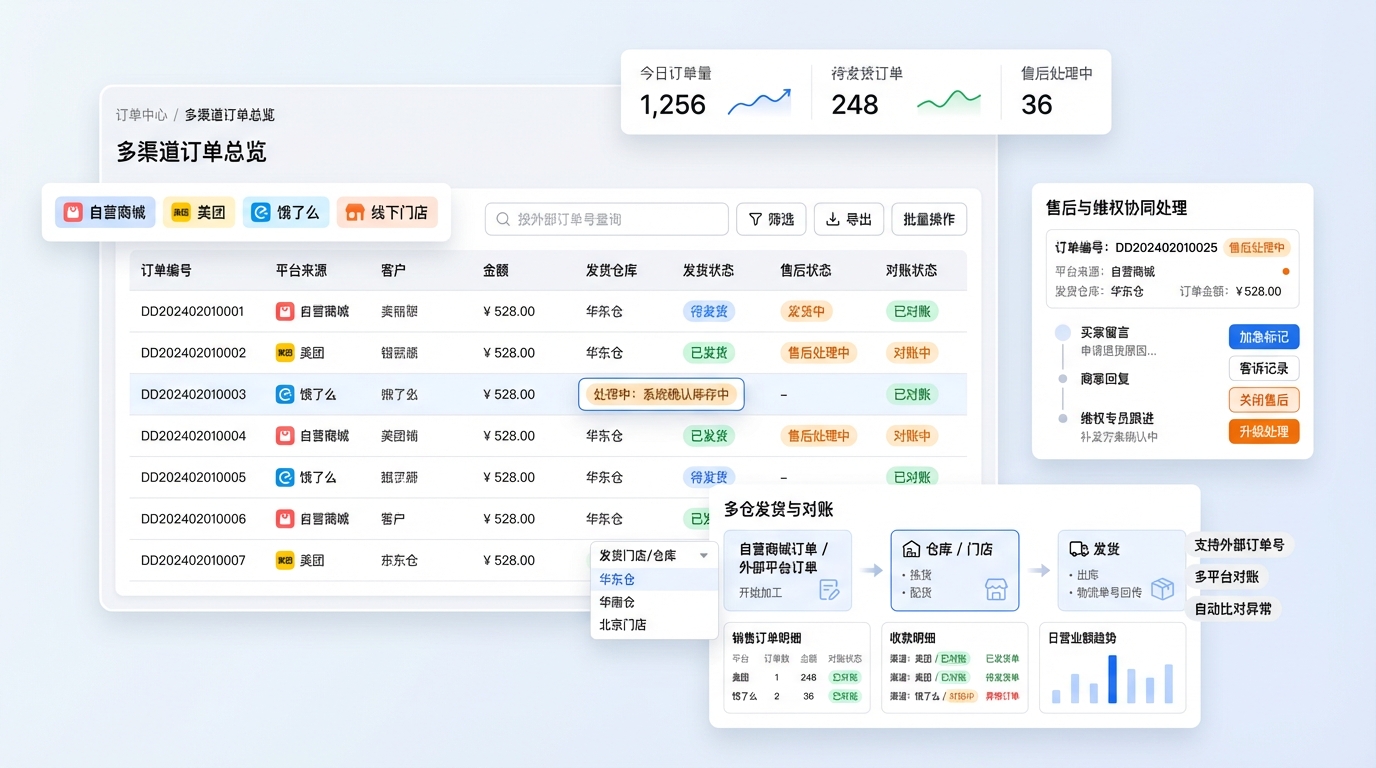The image size is (1376, 768).
Task: Click the tallest bar in 日营业额趋势 chart
Action: 1112,680
